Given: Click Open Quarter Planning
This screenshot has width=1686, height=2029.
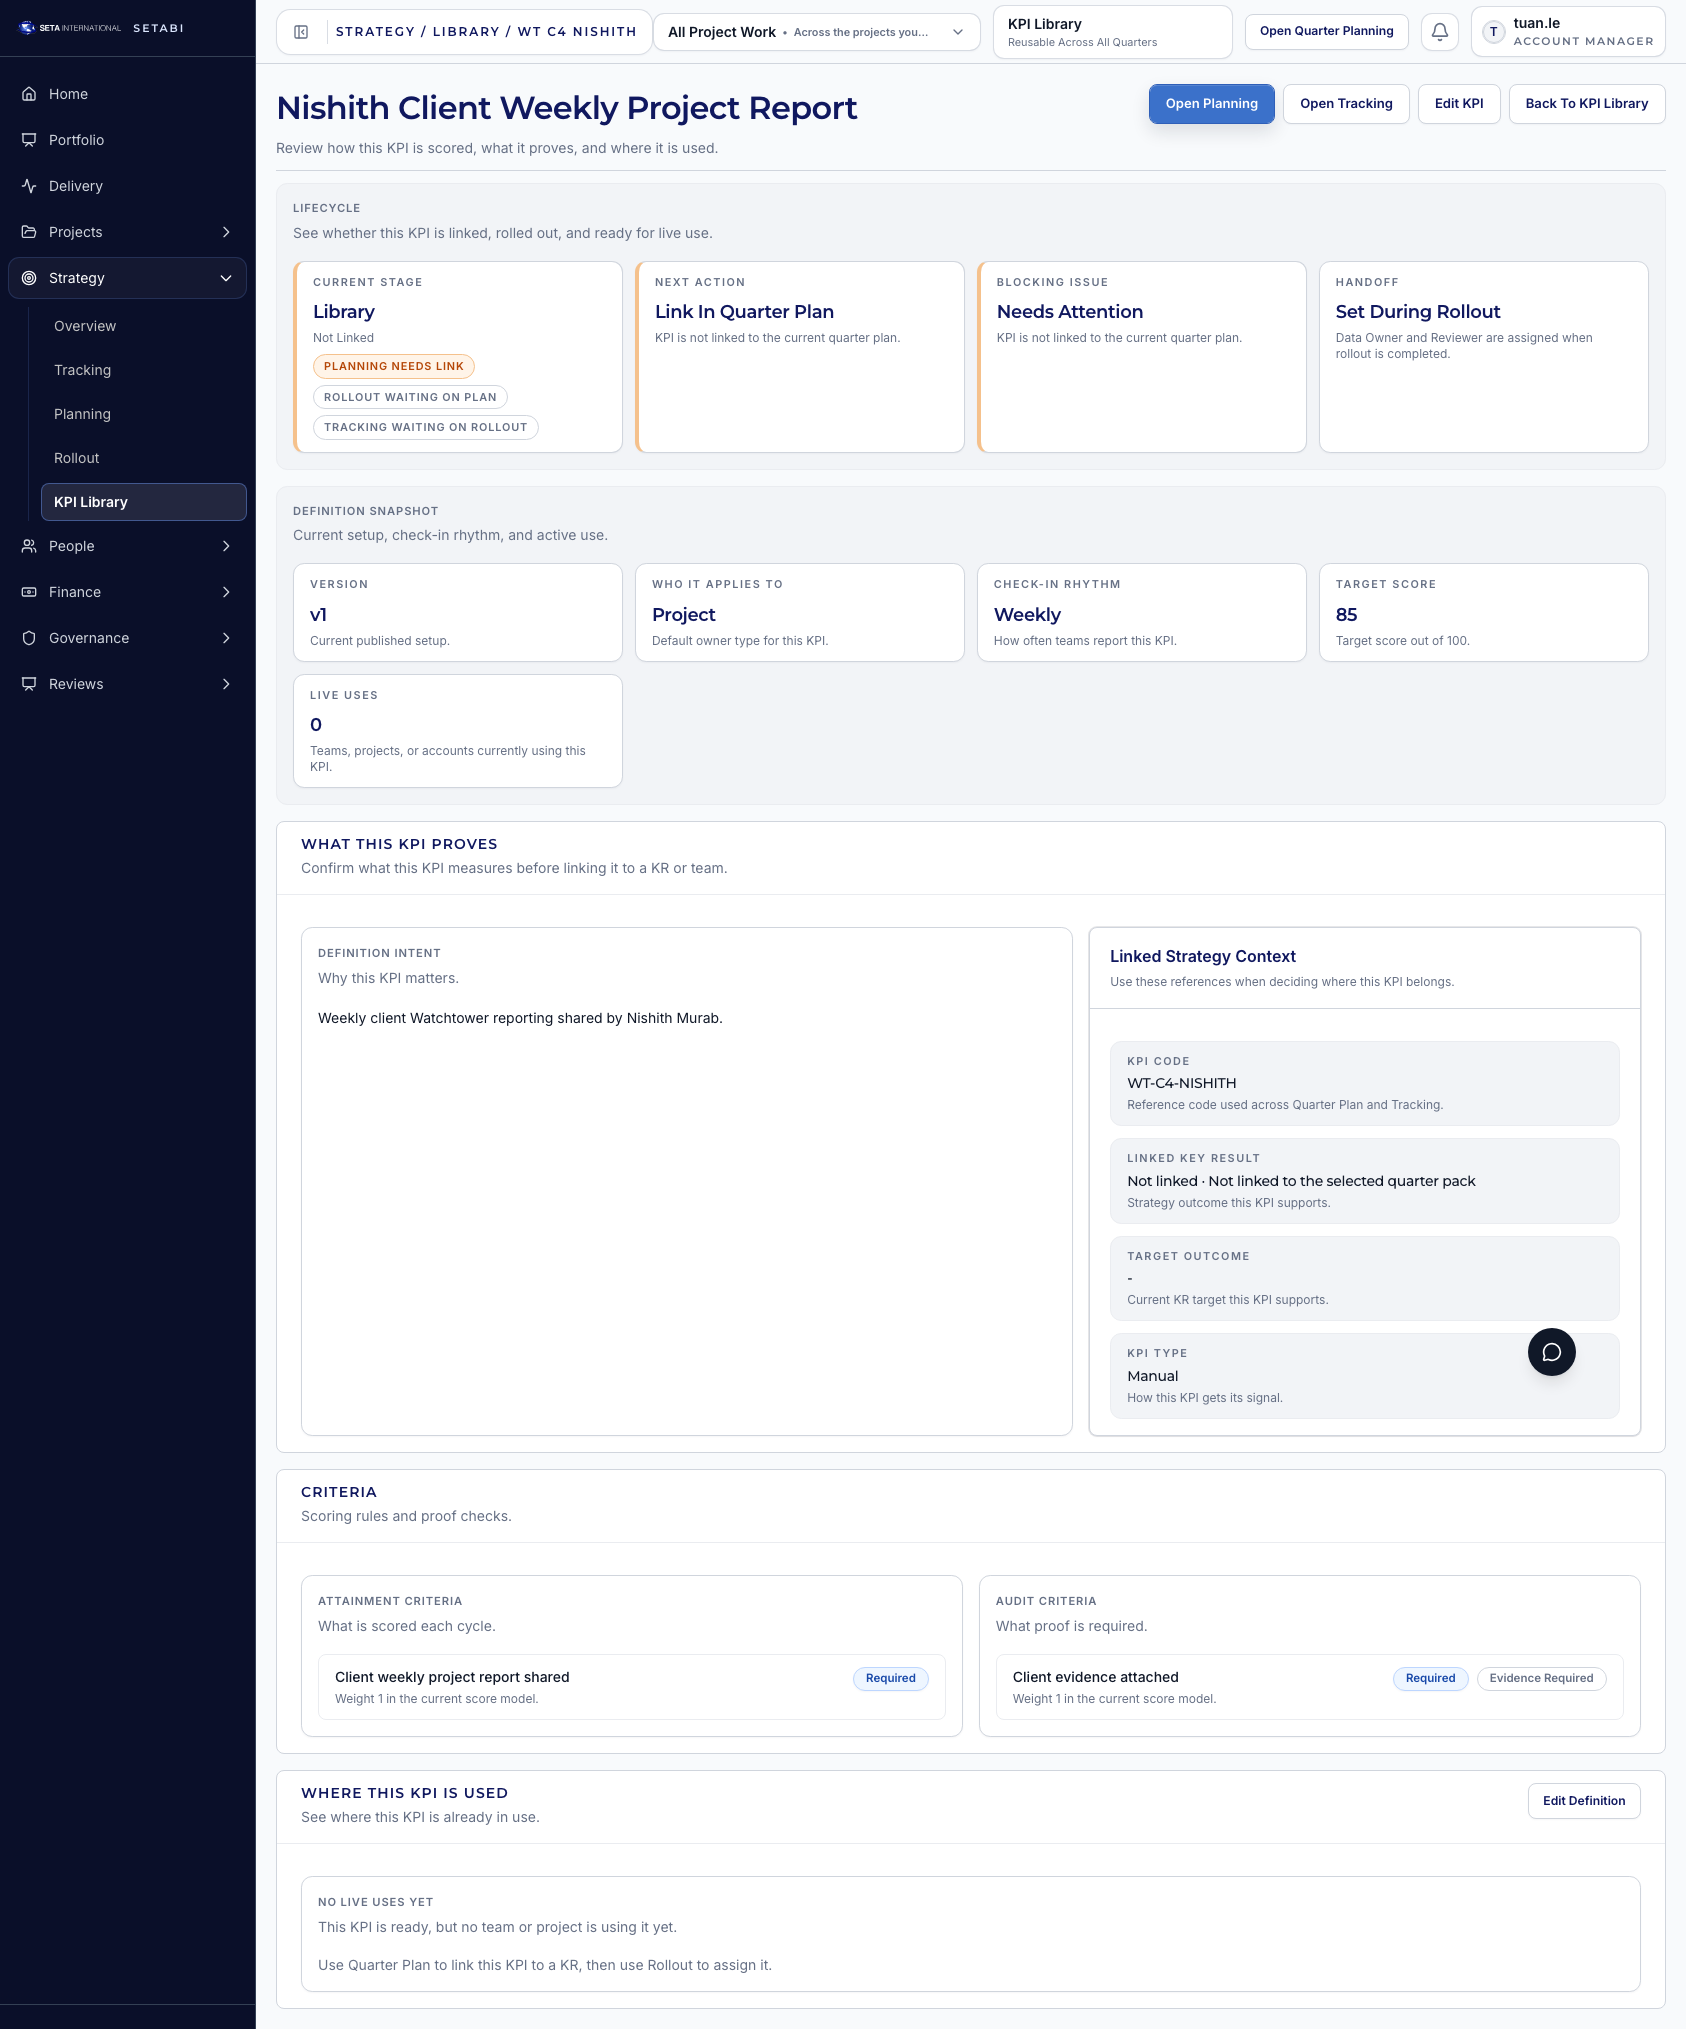Looking at the screenshot, I should click(x=1327, y=31).
